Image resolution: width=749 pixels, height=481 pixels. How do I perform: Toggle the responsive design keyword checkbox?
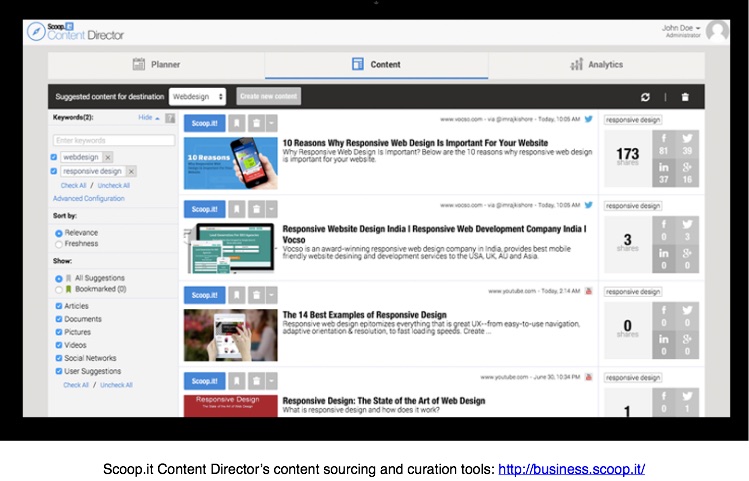(x=54, y=171)
